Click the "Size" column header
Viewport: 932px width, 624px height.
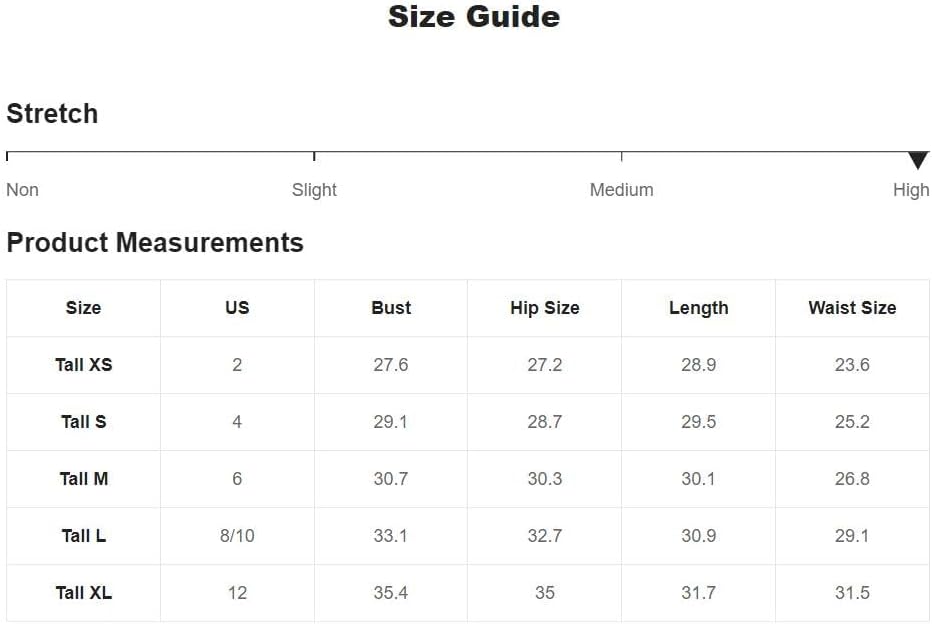pyautogui.click(x=83, y=308)
